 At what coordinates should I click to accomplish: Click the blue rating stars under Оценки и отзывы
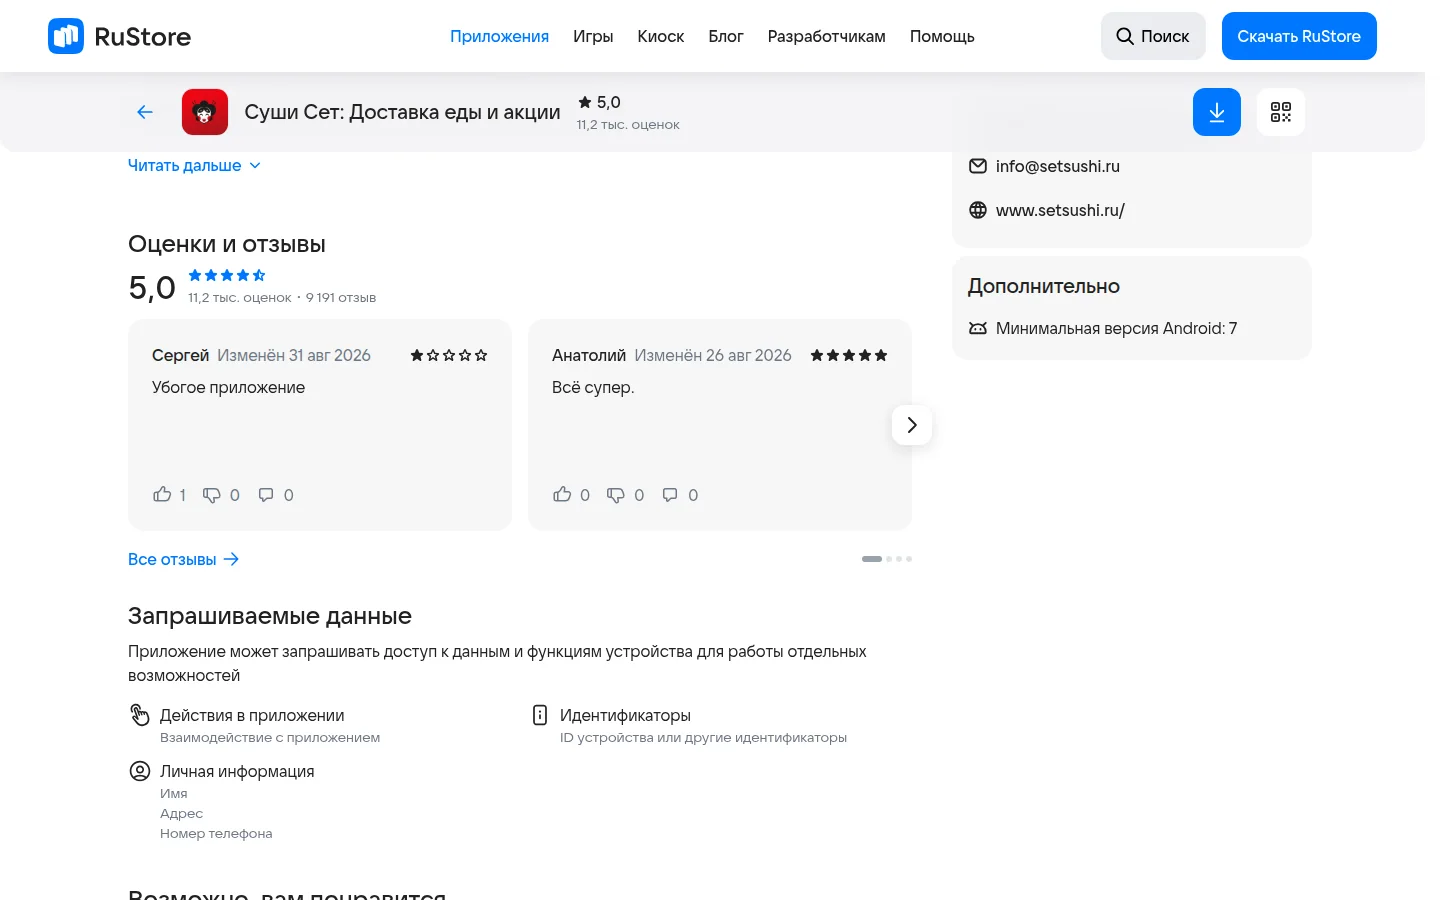click(227, 275)
